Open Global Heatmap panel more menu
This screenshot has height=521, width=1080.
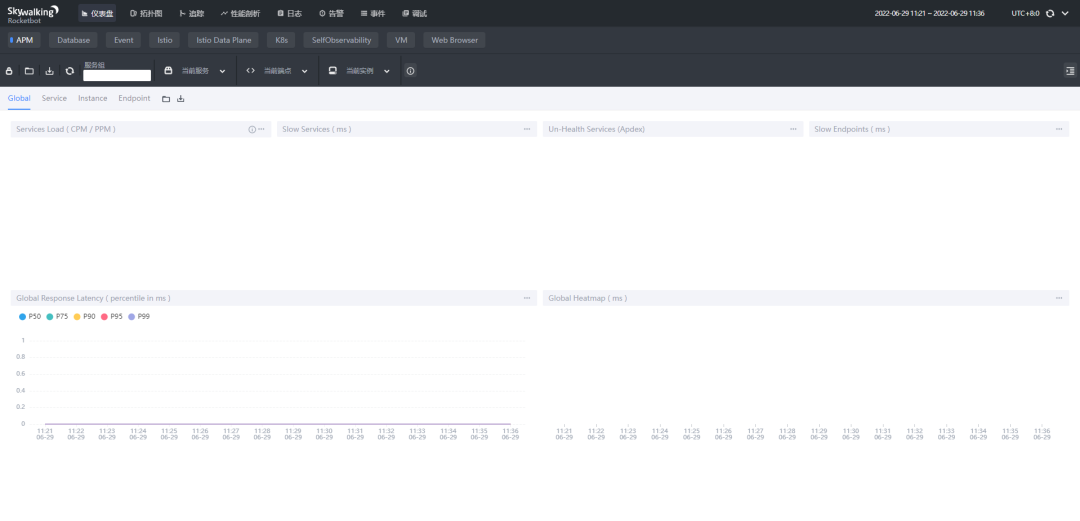pyautogui.click(x=1059, y=298)
